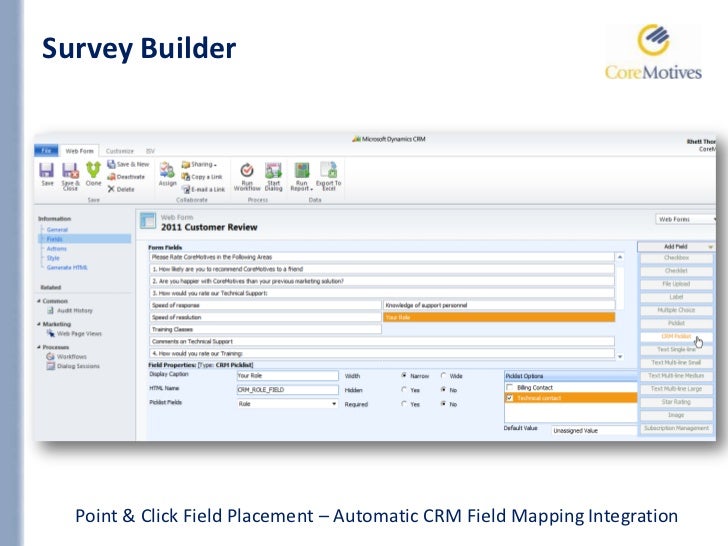
Task: Set Hidden to No
Action: coord(443,390)
